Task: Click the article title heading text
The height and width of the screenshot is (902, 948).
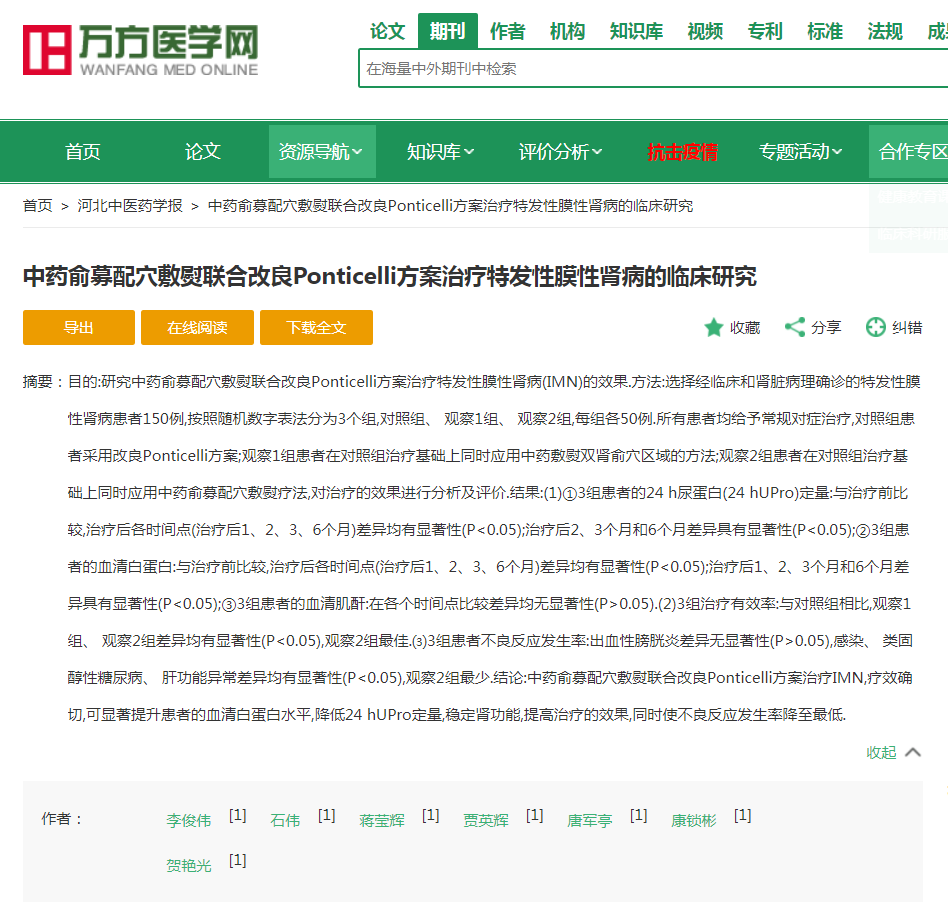Action: pos(390,277)
